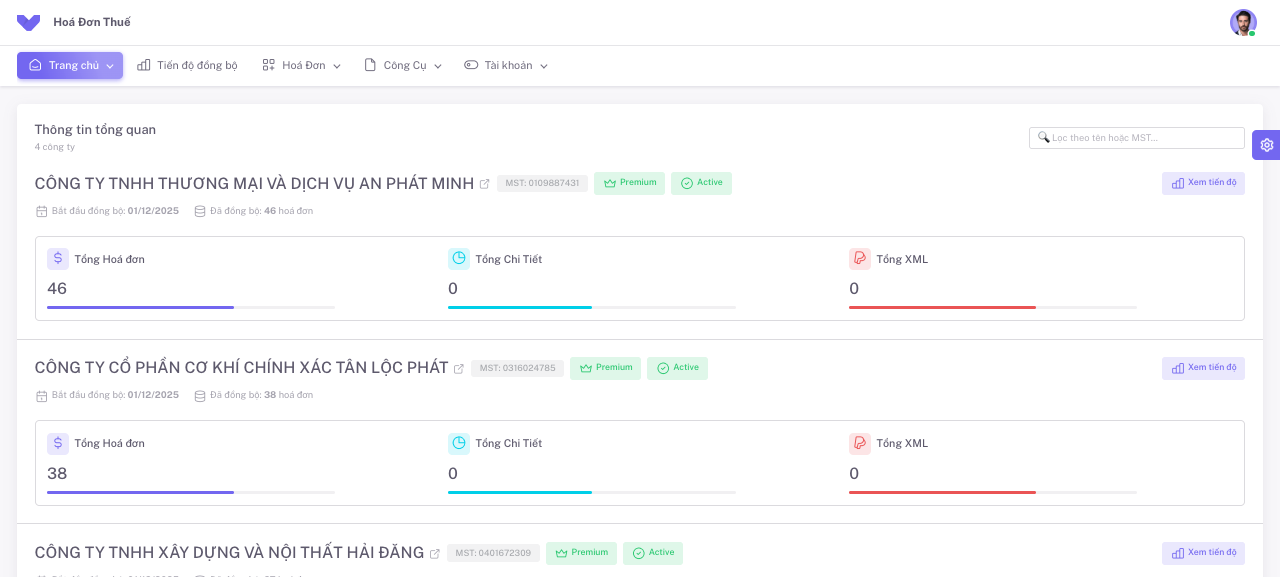1280x577 pixels.
Task: Click MST: 0316024785 tag
Action: 516,369
